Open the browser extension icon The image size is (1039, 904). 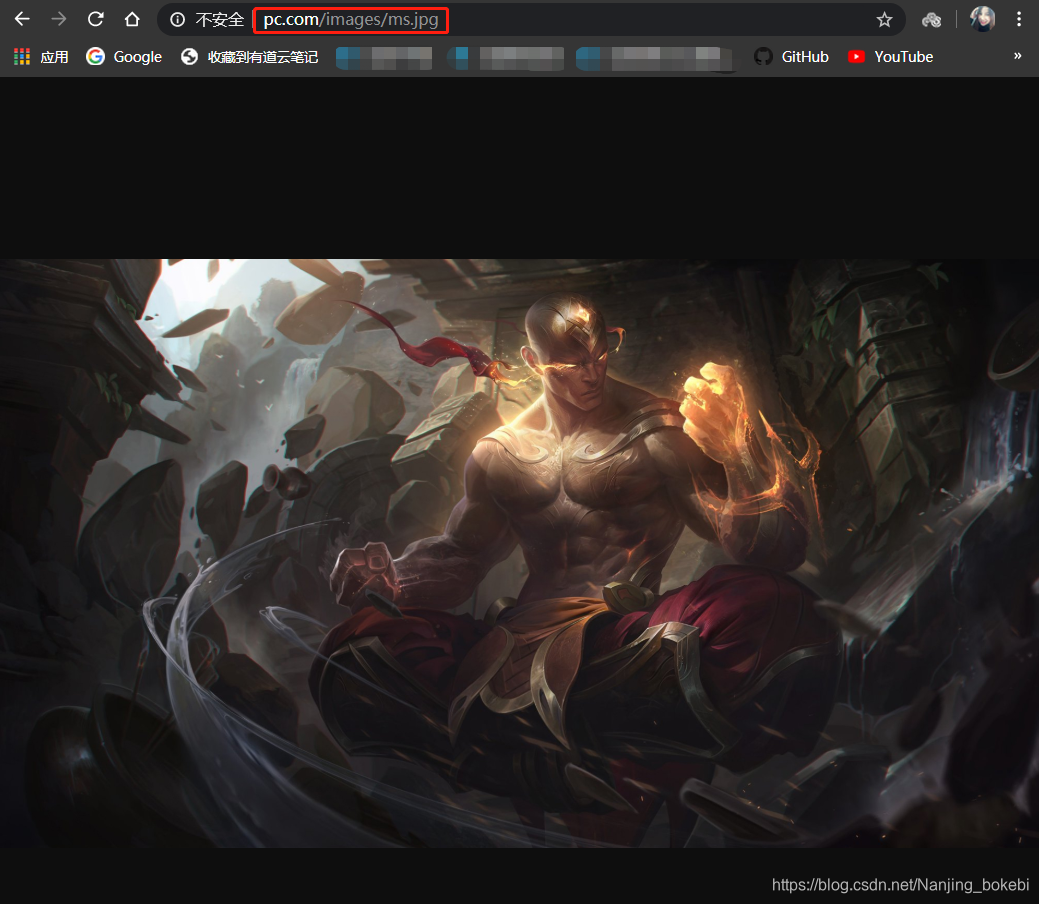tap(932, 20)
